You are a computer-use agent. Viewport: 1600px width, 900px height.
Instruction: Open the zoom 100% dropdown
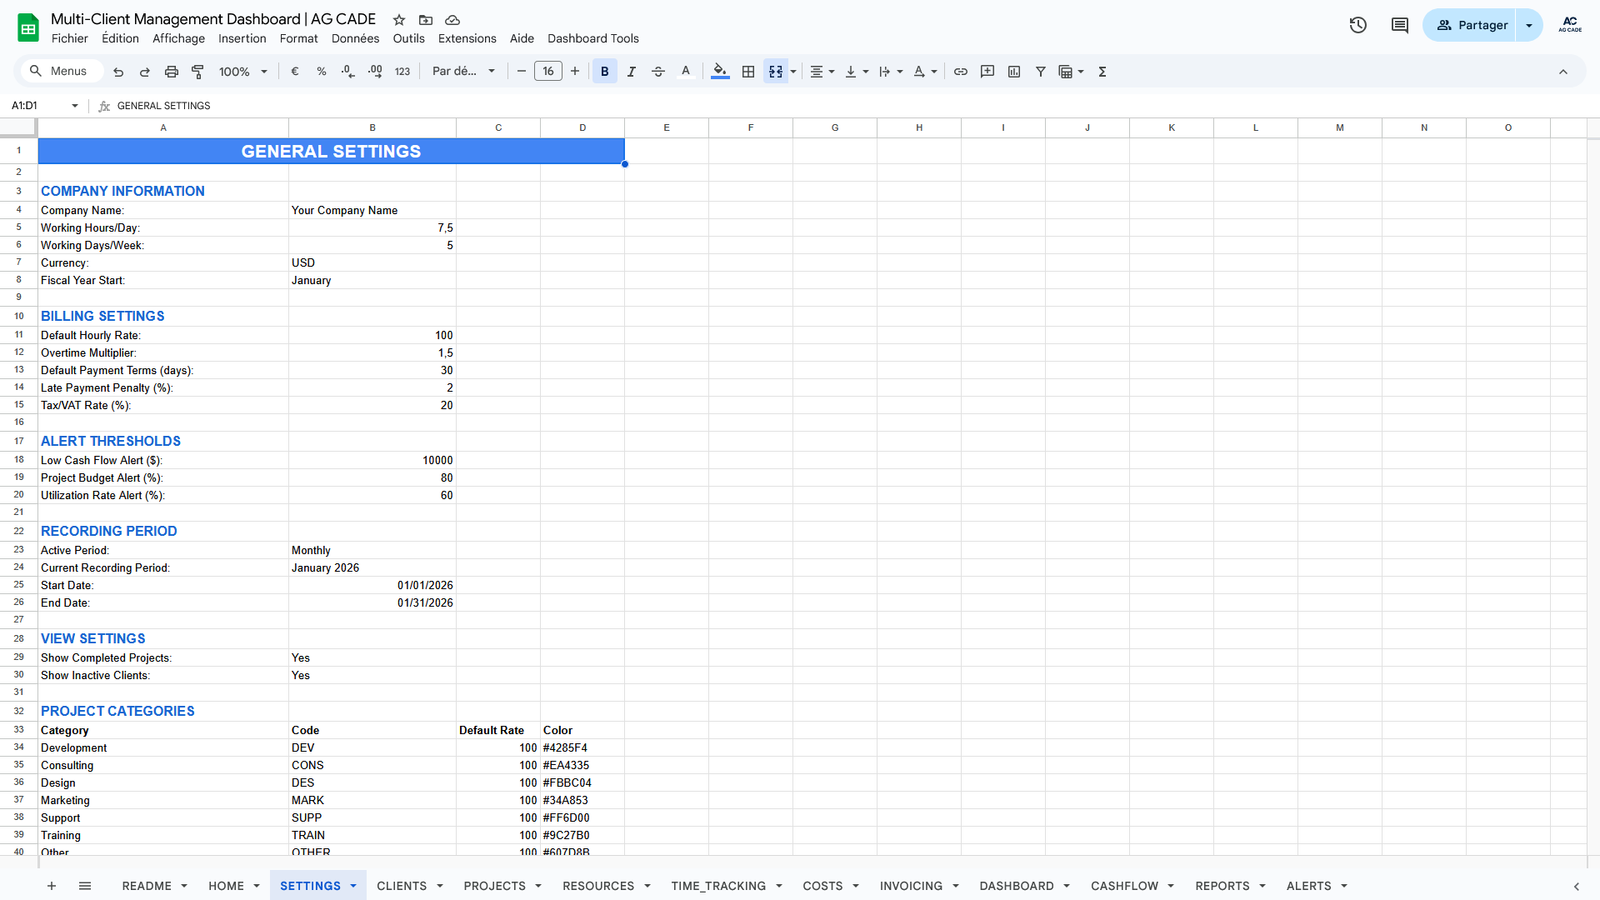(x=243, y=72)
